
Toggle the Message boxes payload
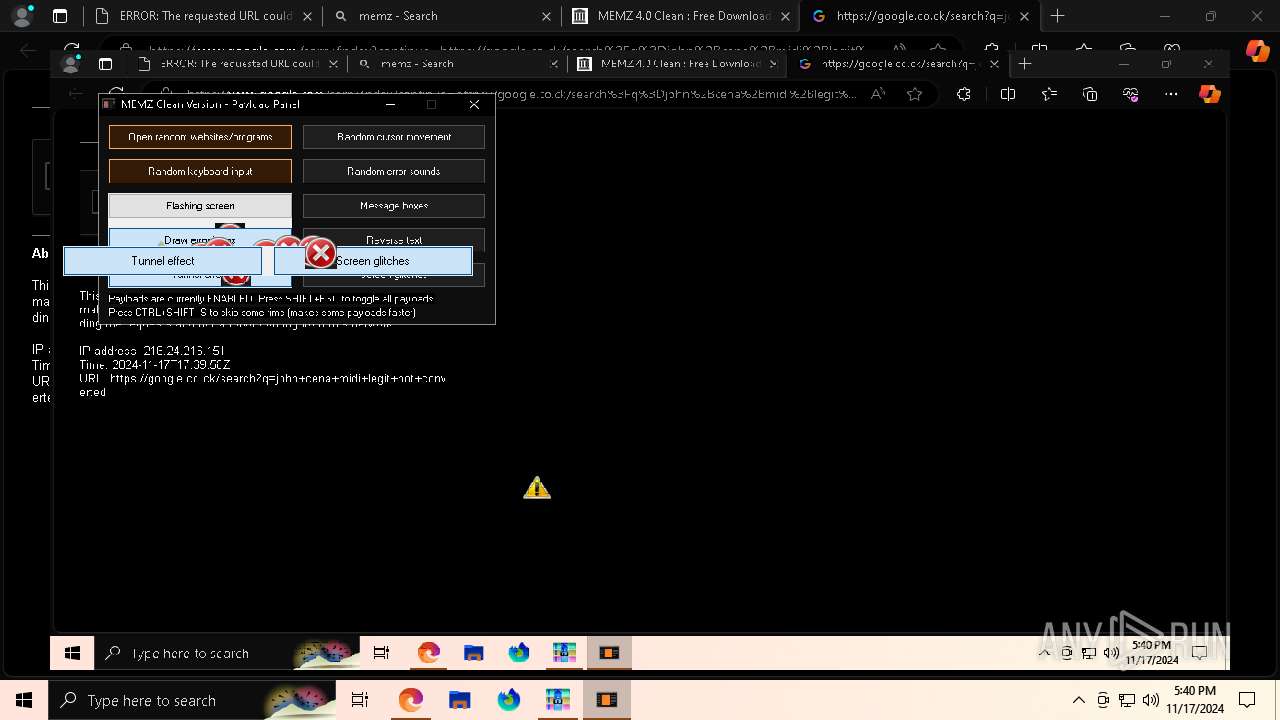click(394, 205)
